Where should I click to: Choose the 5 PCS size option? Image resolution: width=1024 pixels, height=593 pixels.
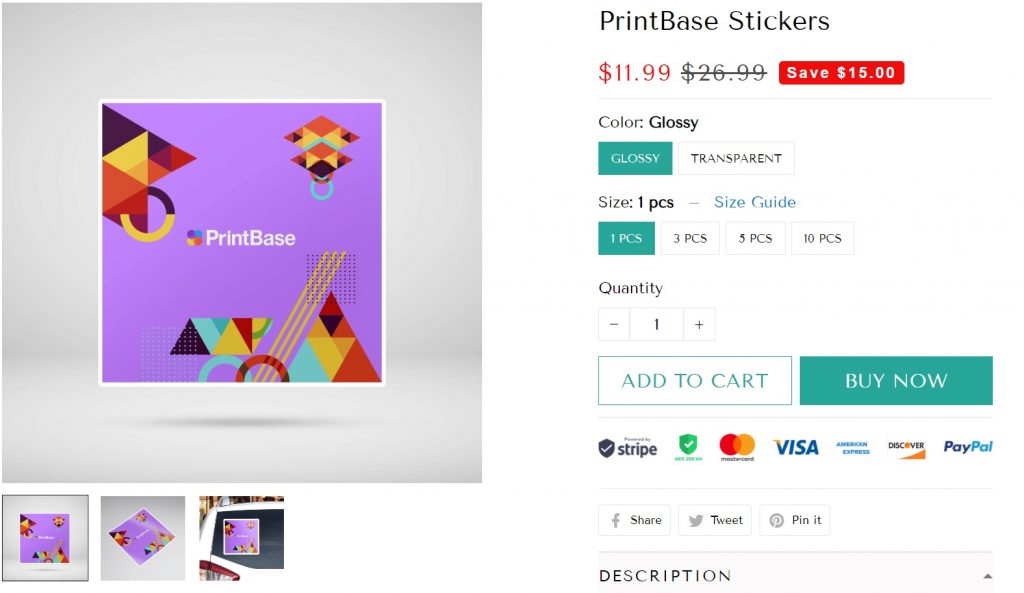click(x=755, y=238)
